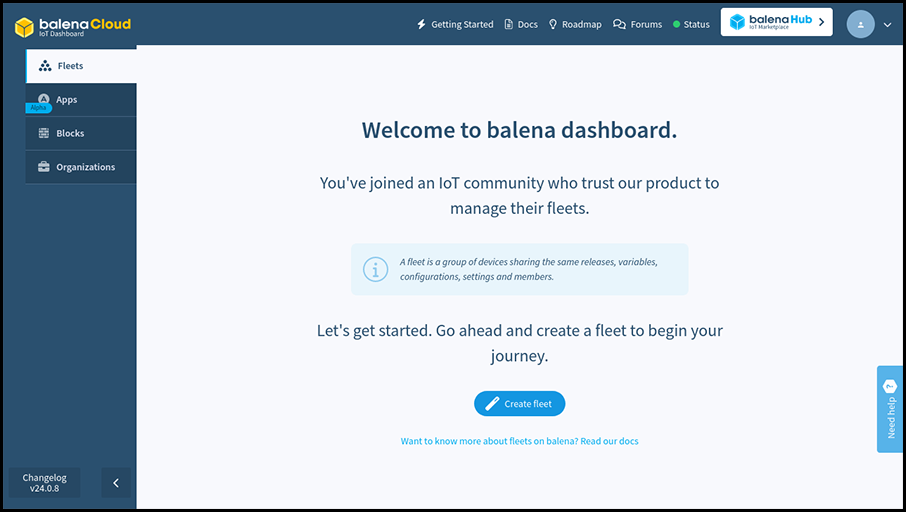Open the Docs link
Image resolution: width=906 pixels, height=512 pixels.
[x=521, y=24]
